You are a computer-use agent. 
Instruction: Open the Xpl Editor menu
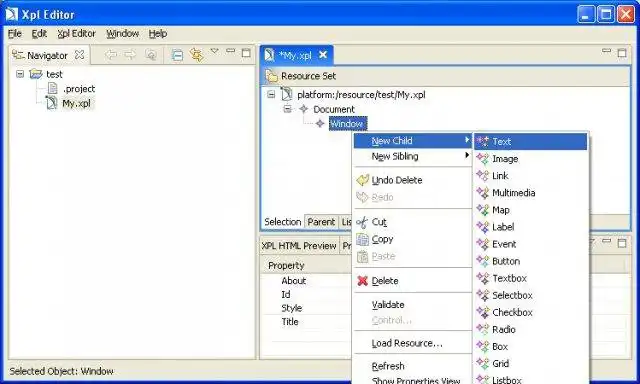click(x=76, y=33)
